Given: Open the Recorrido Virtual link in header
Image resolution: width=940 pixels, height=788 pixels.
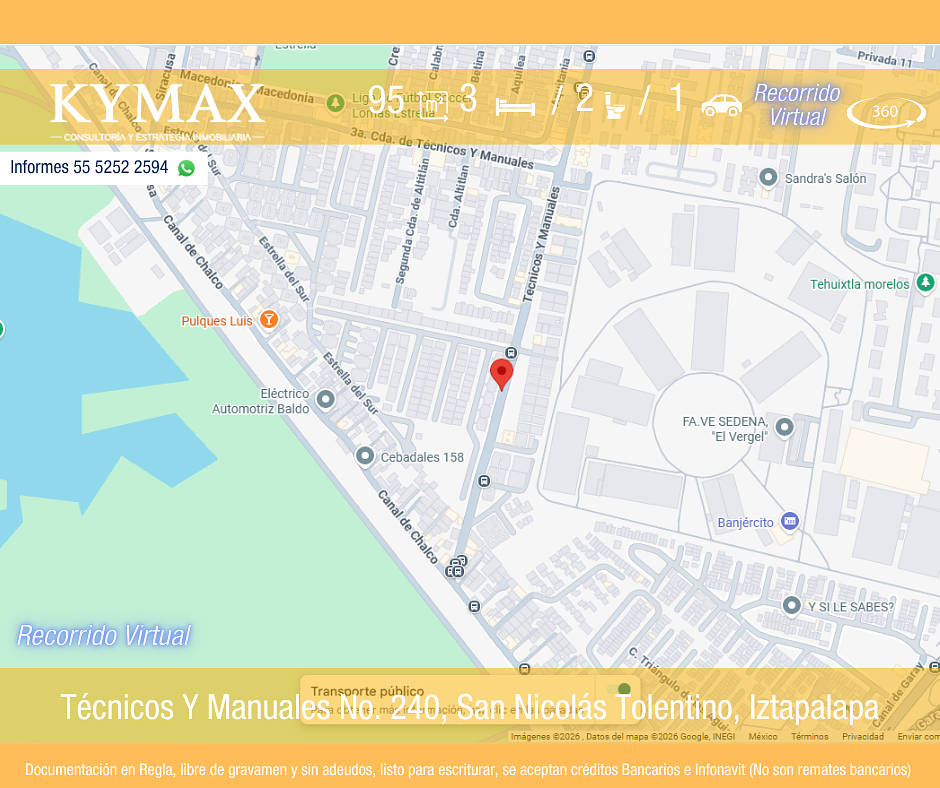Looking at the screenshot, I should [x=797, y=105].
